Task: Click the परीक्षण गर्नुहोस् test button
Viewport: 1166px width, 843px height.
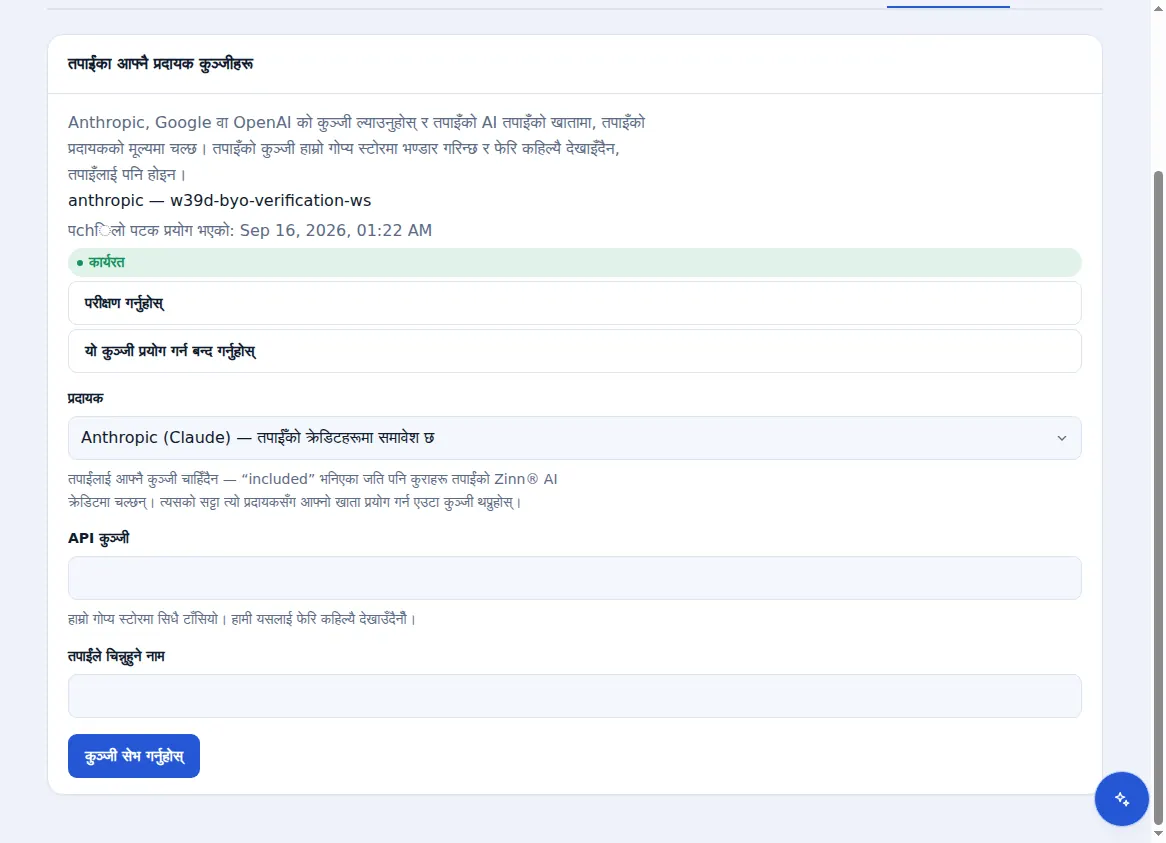Action: (x=574, y=303)
